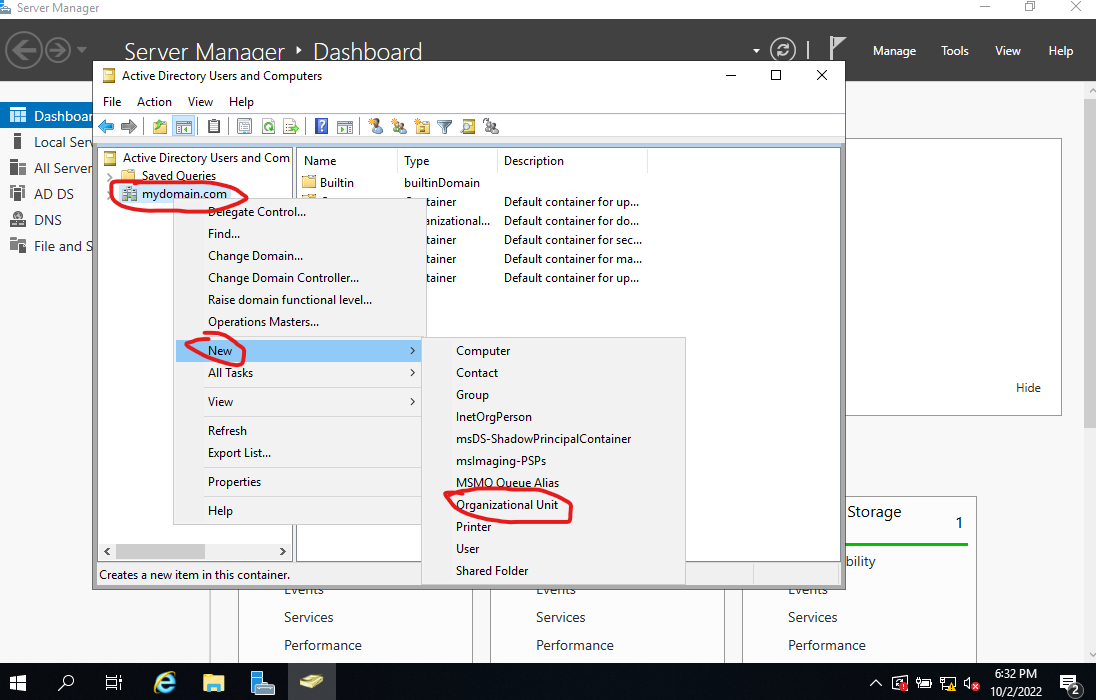The width and height of the screenshot is (1096, 700).
Task: Open Tools menu in Server Manager
Action: (x=954, y=51)
